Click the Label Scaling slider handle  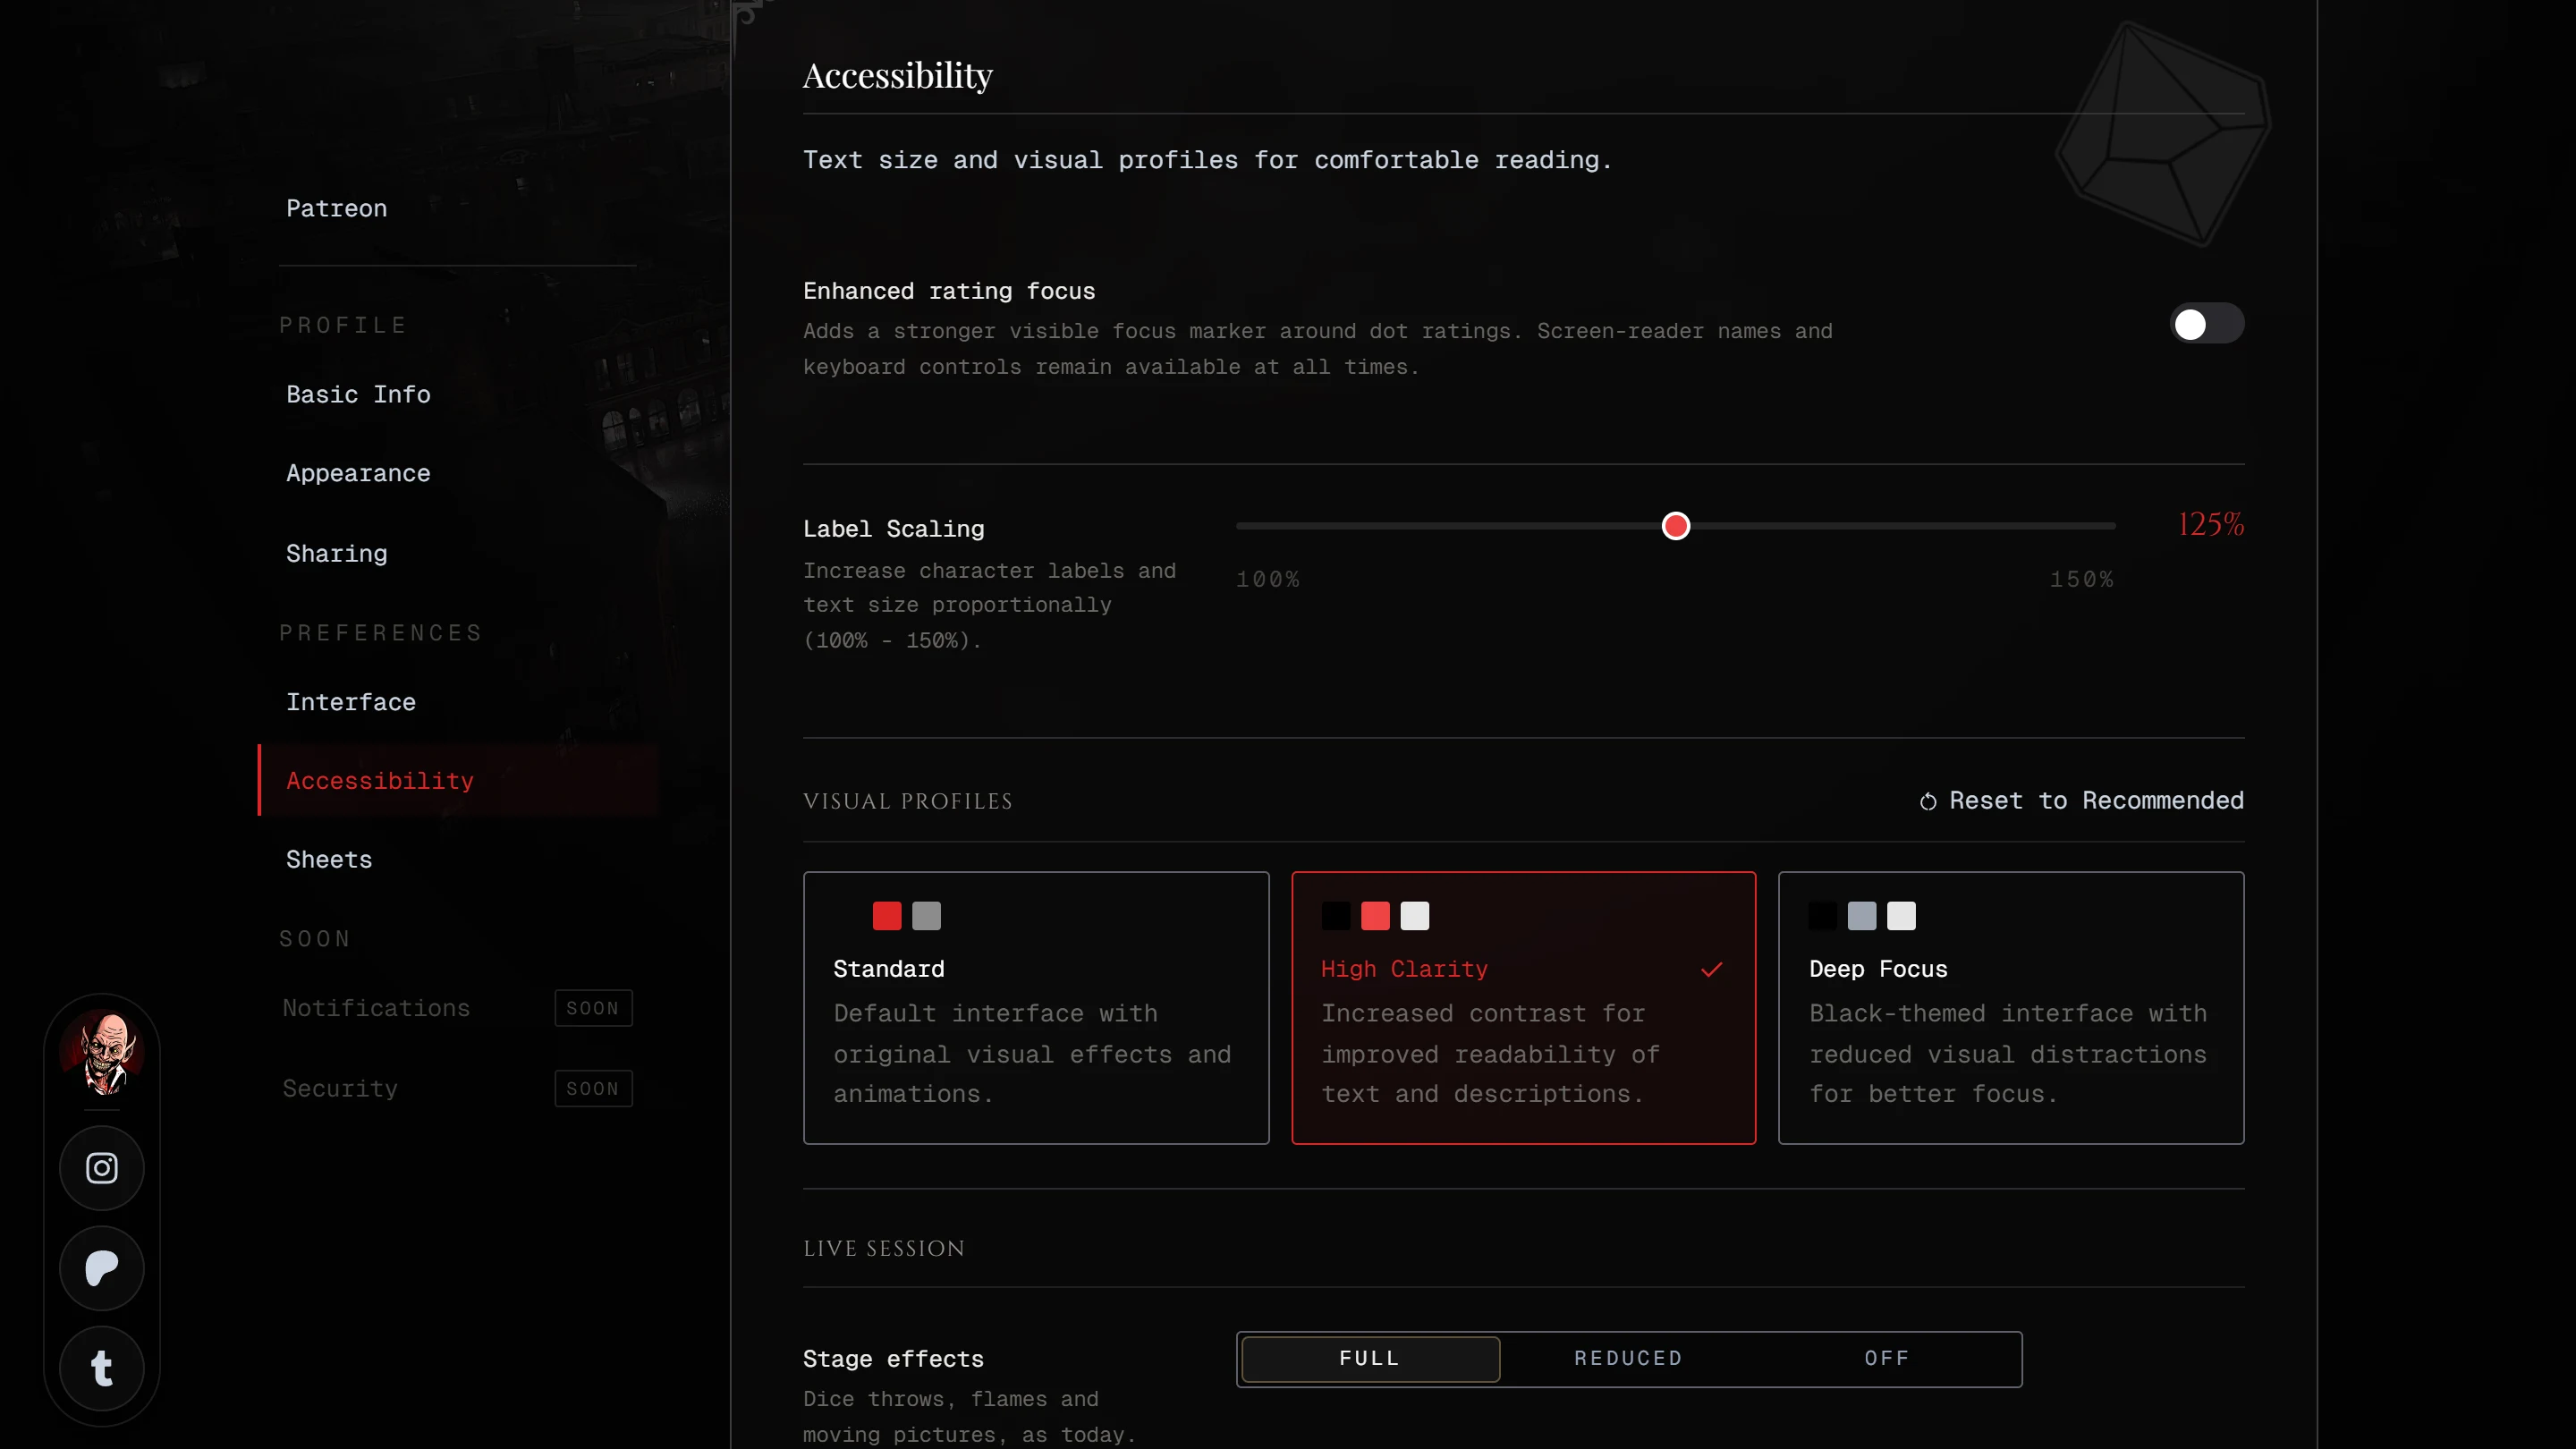point(1676,526)
